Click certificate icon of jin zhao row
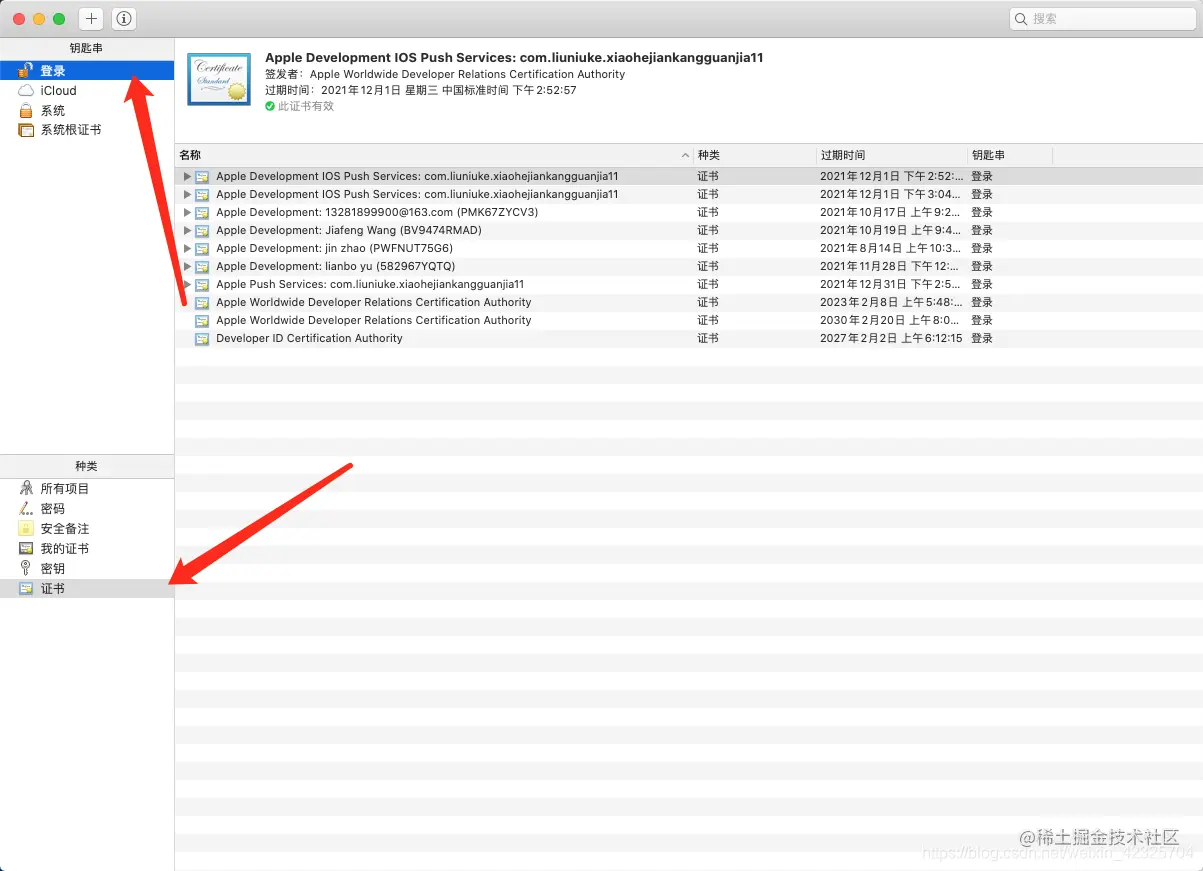 pyautogui.click(x=202, y=248)
